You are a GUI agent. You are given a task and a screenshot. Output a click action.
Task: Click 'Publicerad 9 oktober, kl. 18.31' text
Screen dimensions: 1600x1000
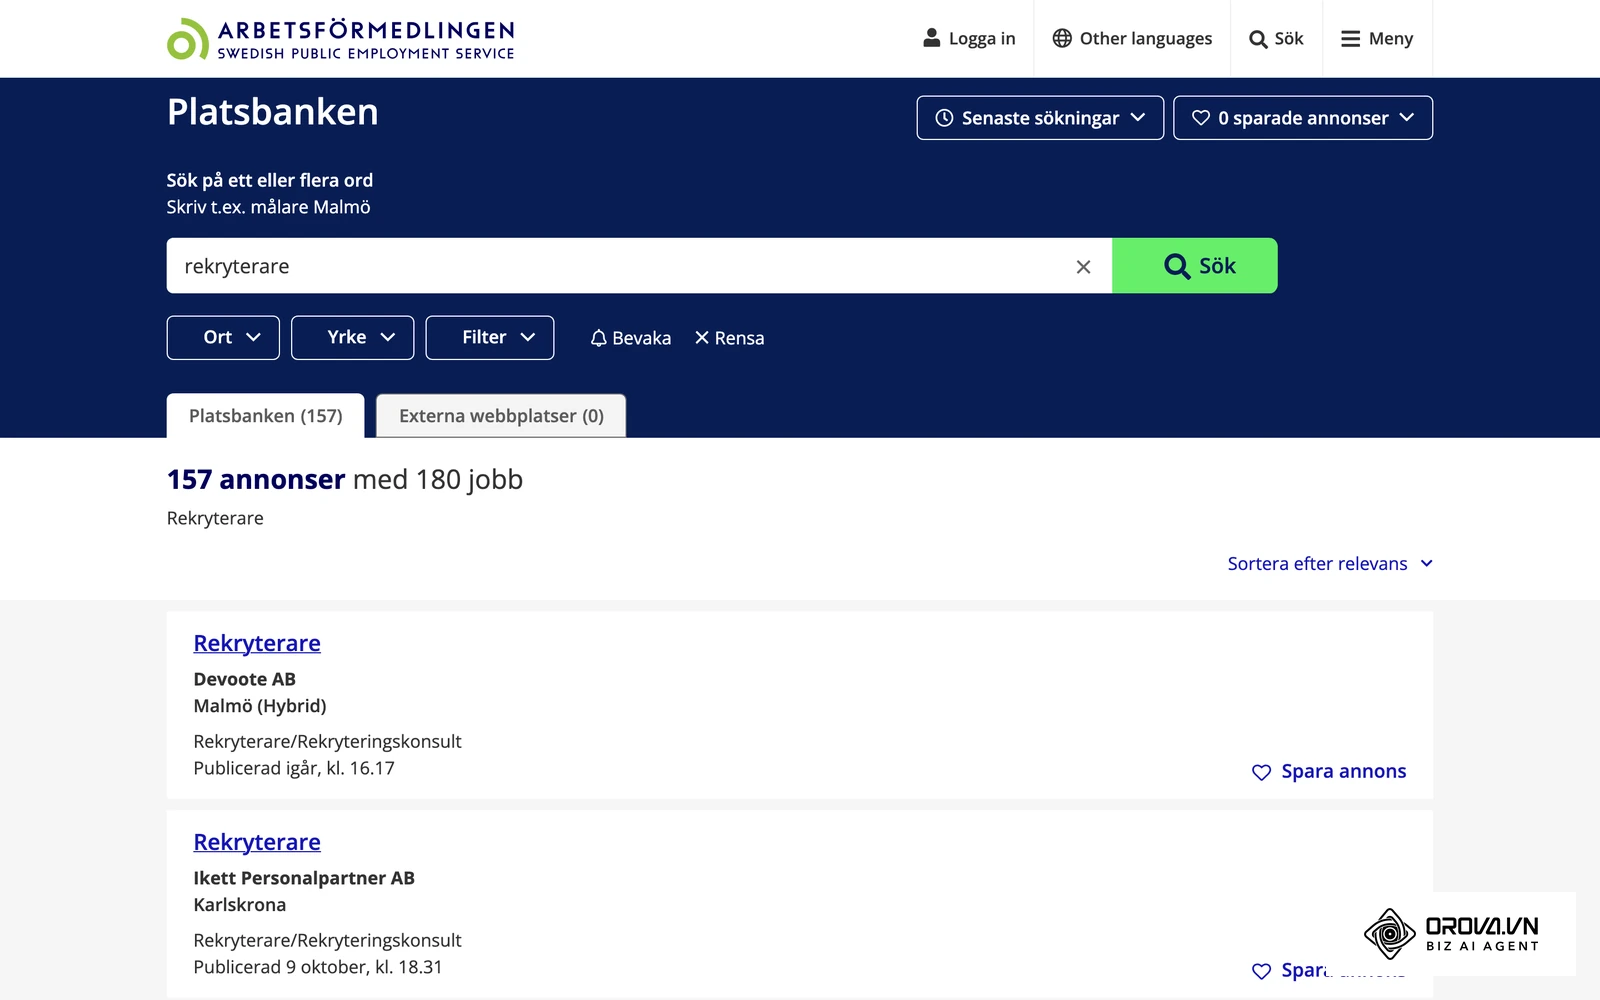tap(318, 967)
